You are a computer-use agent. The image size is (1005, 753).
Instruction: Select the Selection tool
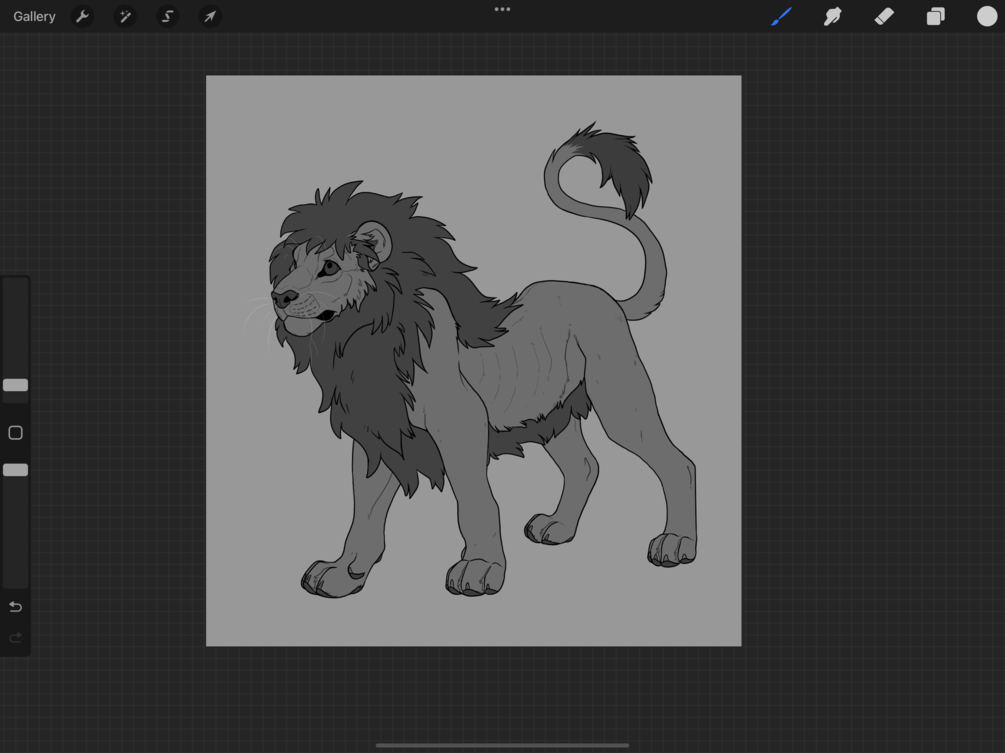pos(167,16)
